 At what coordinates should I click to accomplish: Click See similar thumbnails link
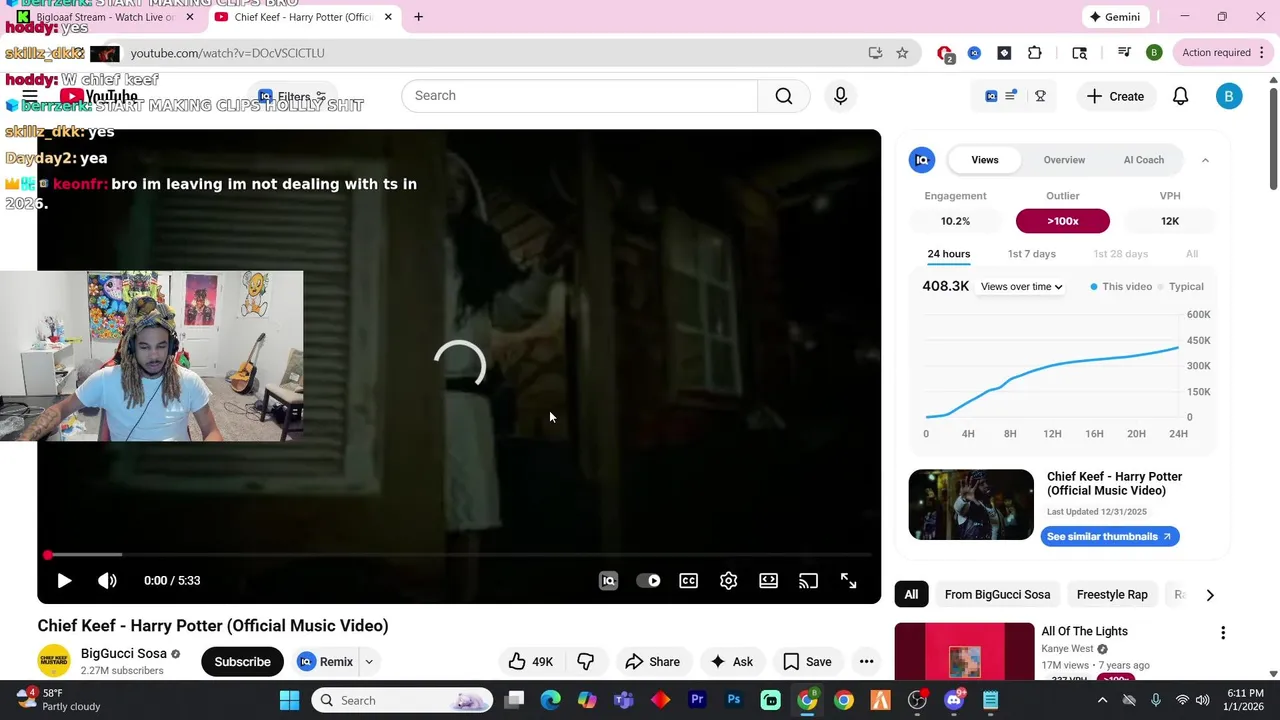pos(1110,537)
